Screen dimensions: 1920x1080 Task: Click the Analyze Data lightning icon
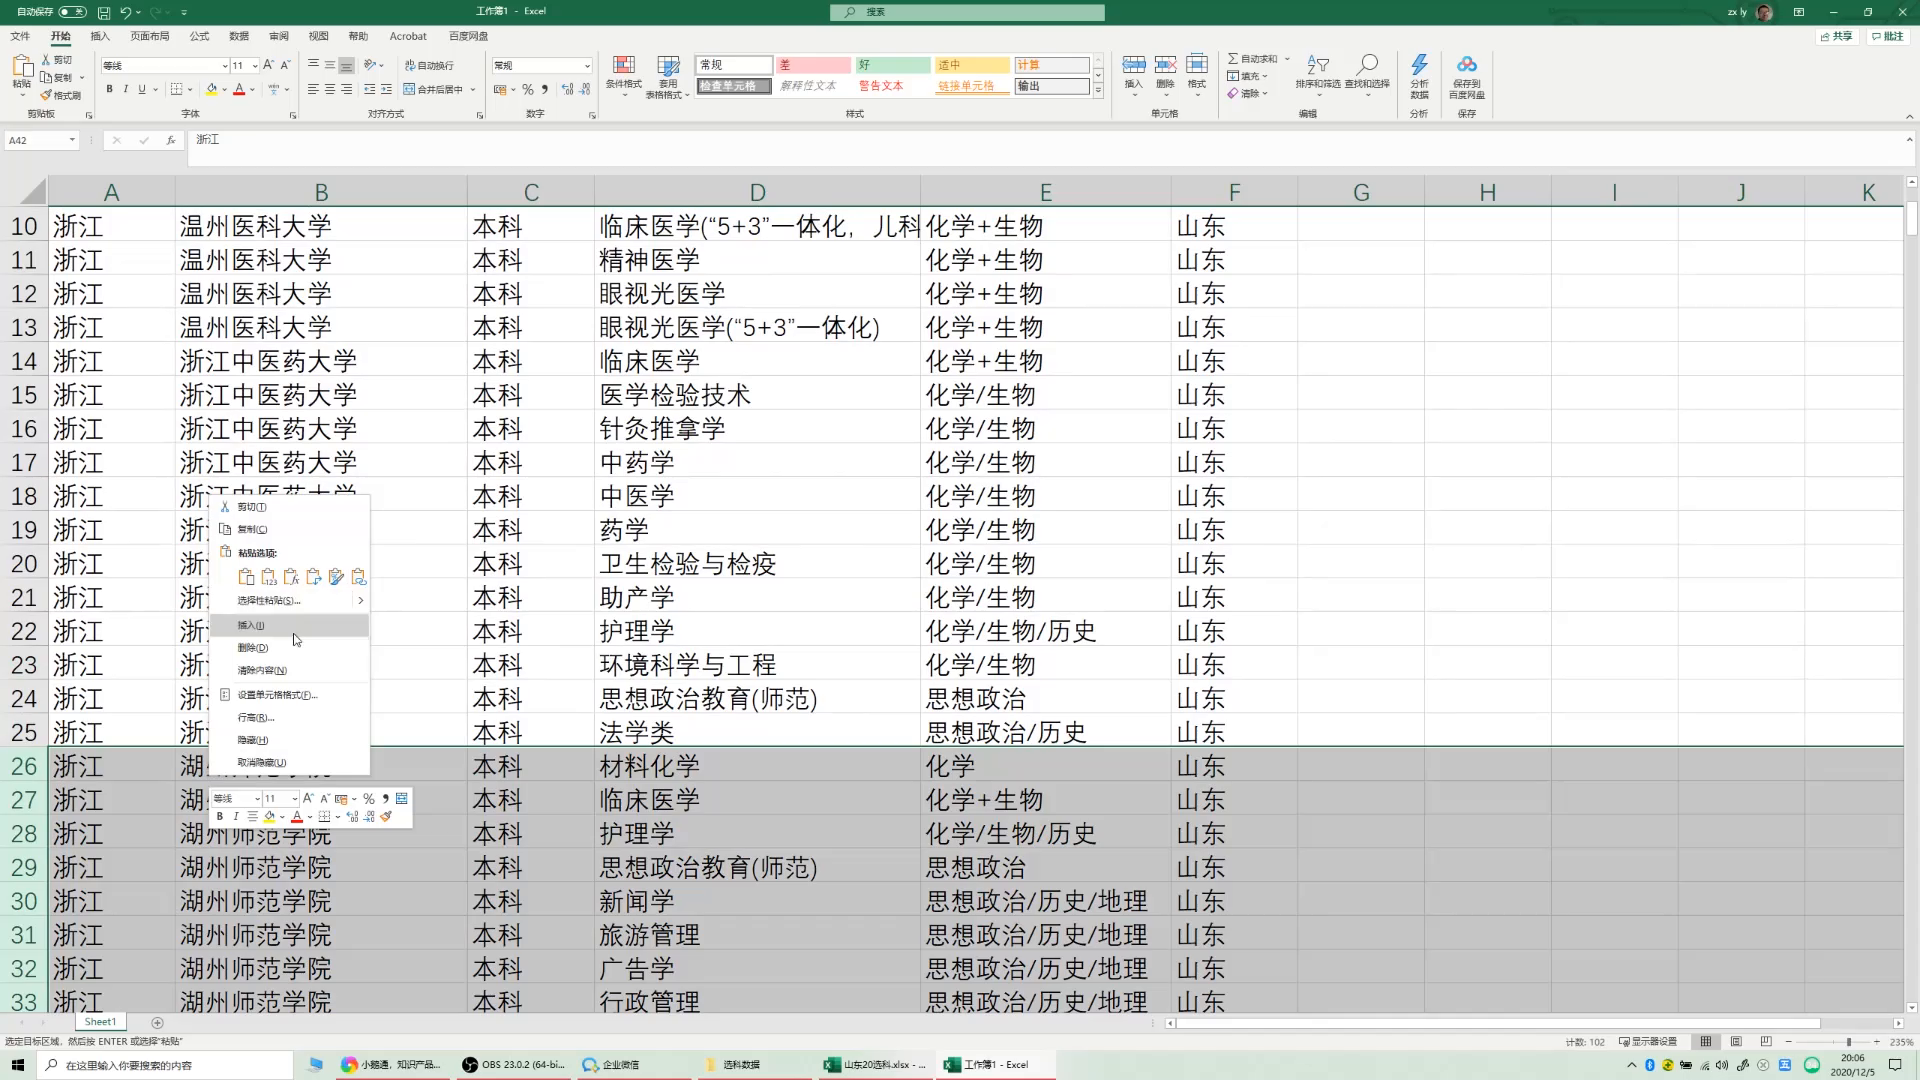click(1419, 66)
